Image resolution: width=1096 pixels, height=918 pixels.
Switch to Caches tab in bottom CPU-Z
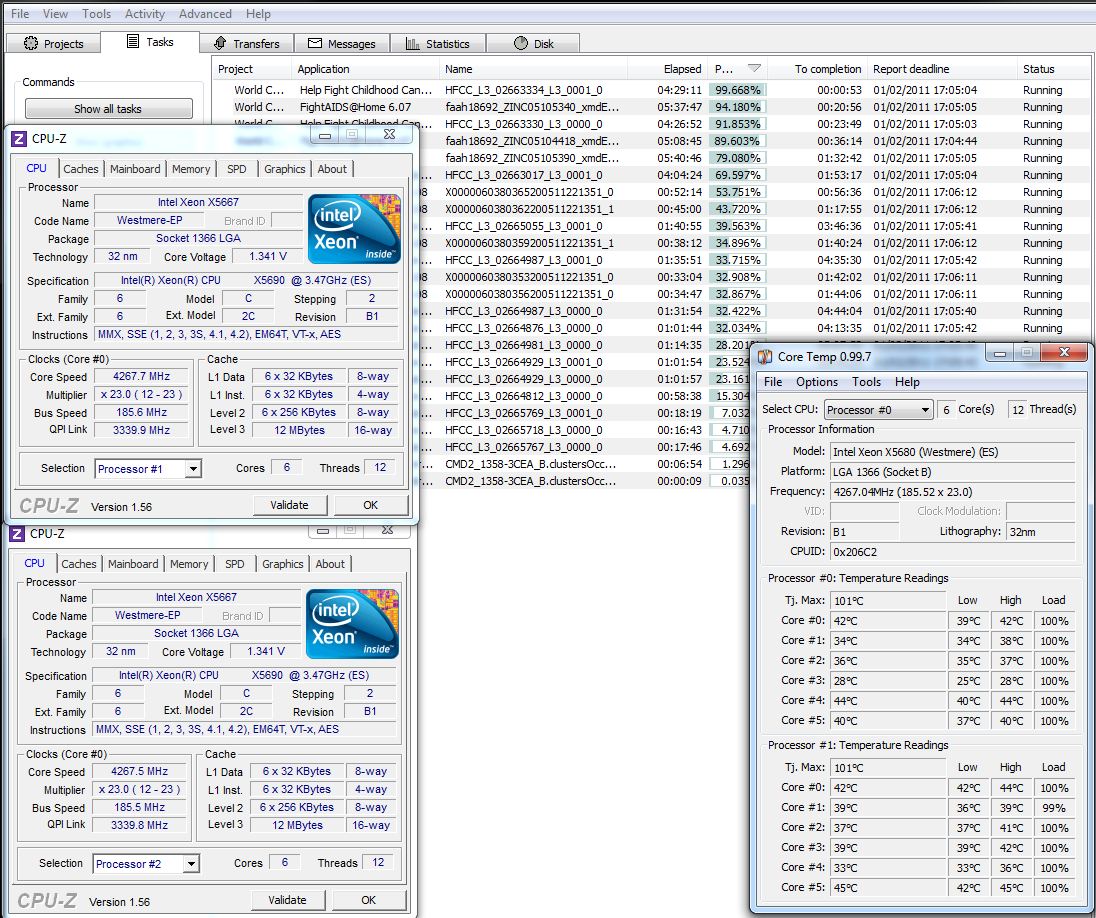click(x=78, y=564)
